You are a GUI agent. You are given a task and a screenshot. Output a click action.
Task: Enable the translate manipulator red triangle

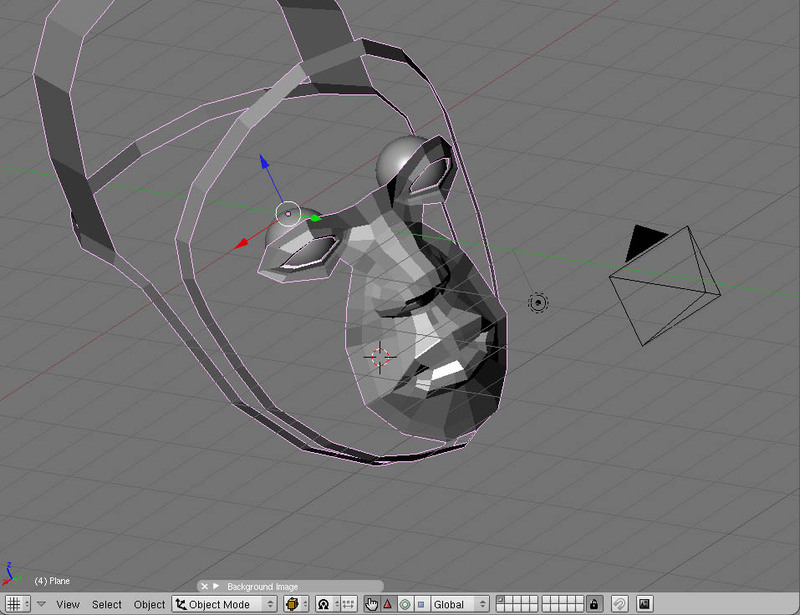388,604
